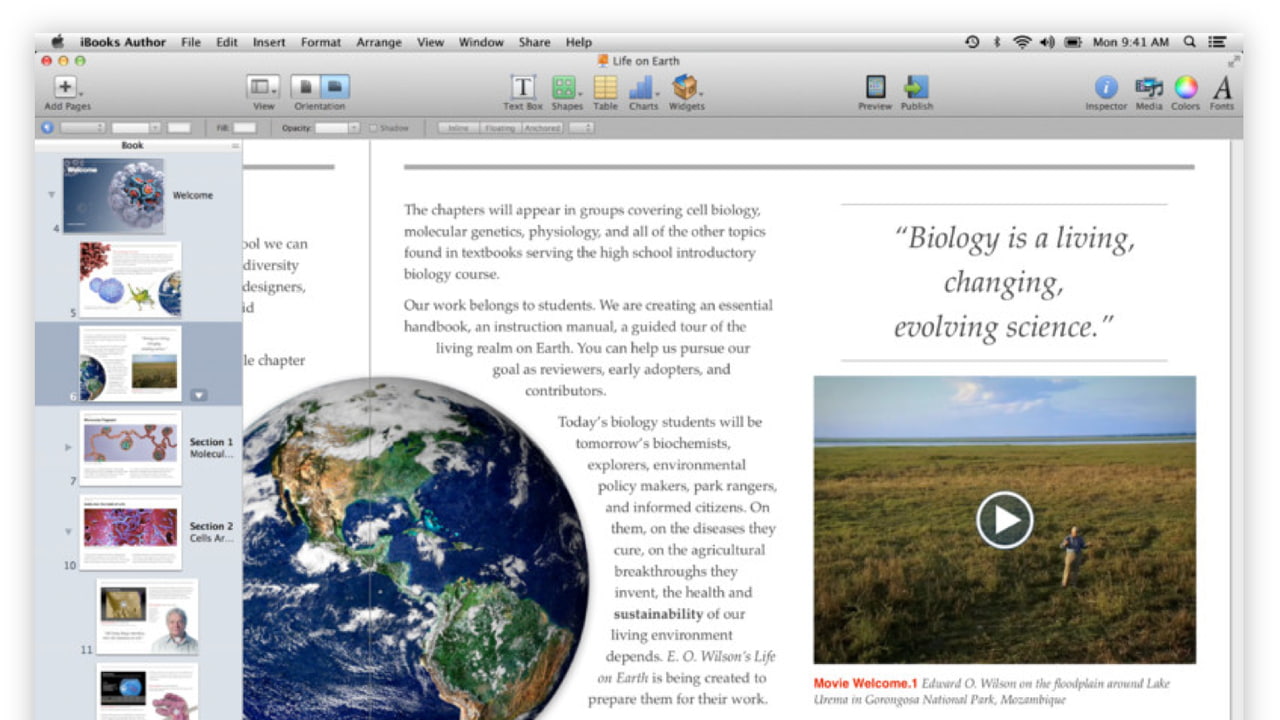Click the Preview iPad icon
Image resolution: width=1280 pixels, height=720 pixels.
coord(876,87)
